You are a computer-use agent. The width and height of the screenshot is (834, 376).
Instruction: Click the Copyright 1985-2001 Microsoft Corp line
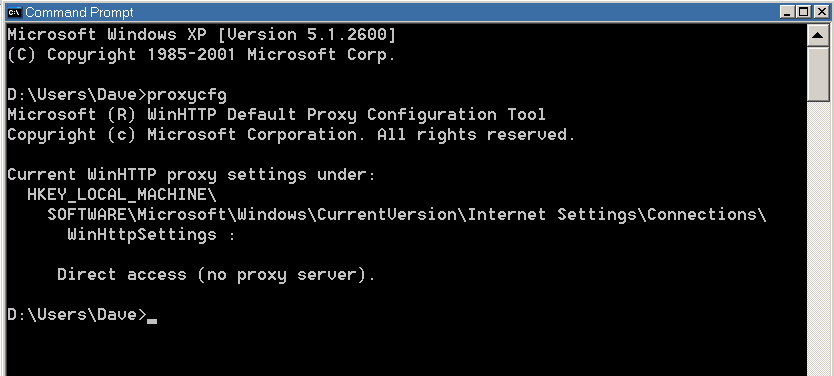pos(202,55)
